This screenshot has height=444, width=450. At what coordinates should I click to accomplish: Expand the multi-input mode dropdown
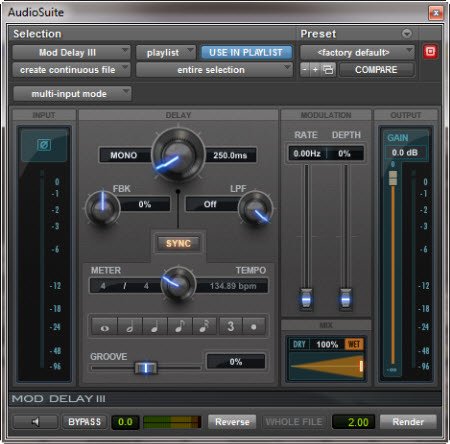coord(72,94)
